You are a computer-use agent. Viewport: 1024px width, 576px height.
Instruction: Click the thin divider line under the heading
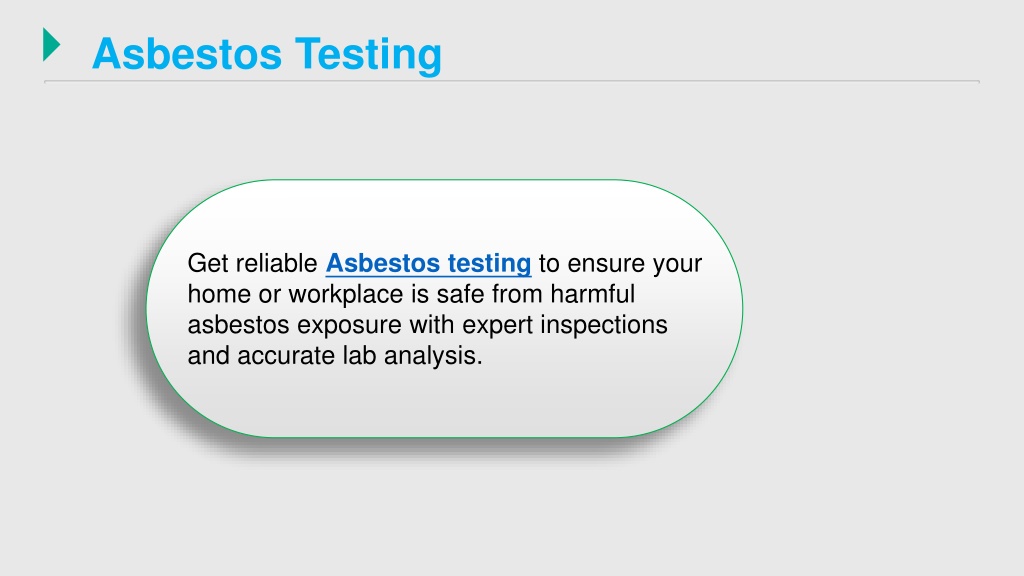pos(512,82)
